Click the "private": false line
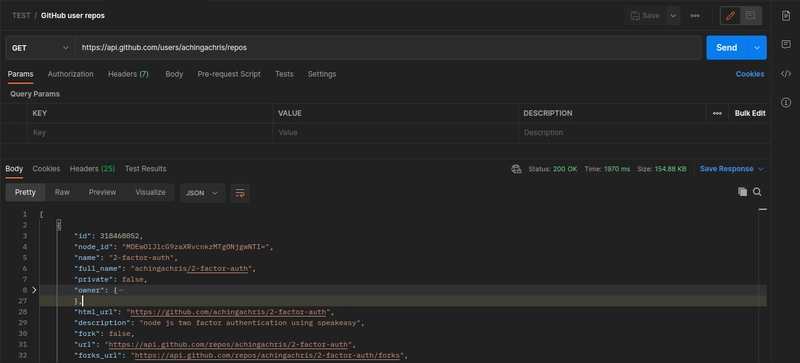800x363 pixels. 110,279
